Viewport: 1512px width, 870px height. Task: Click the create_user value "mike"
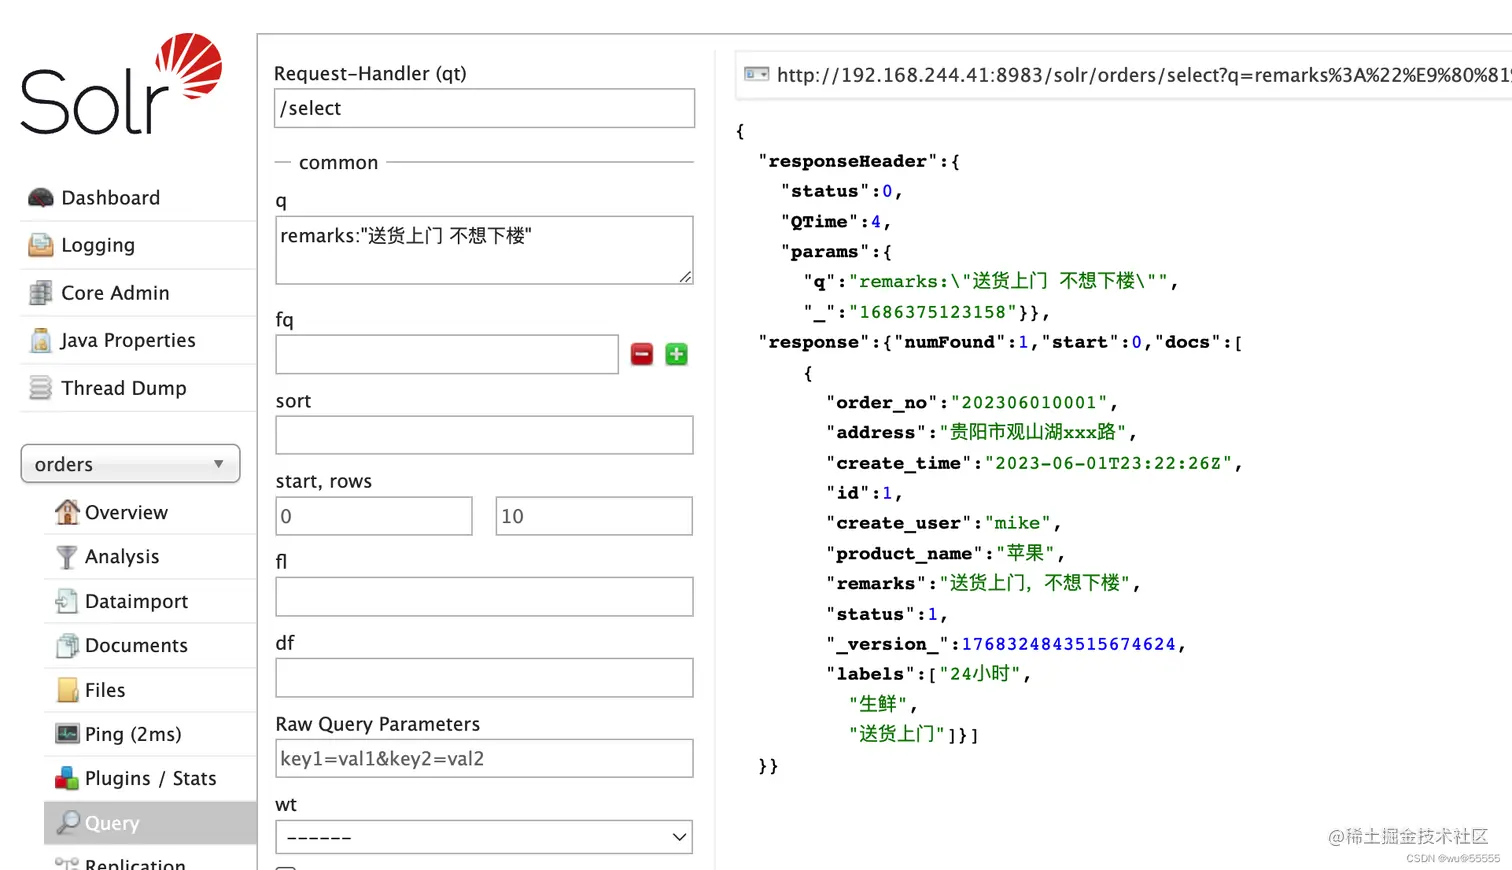click(1018, 523)
